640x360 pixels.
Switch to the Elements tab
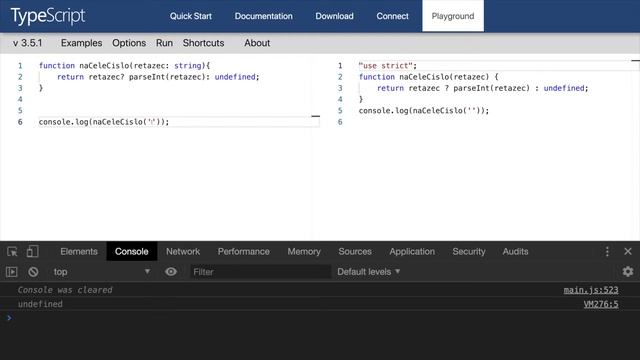(79, 251)
